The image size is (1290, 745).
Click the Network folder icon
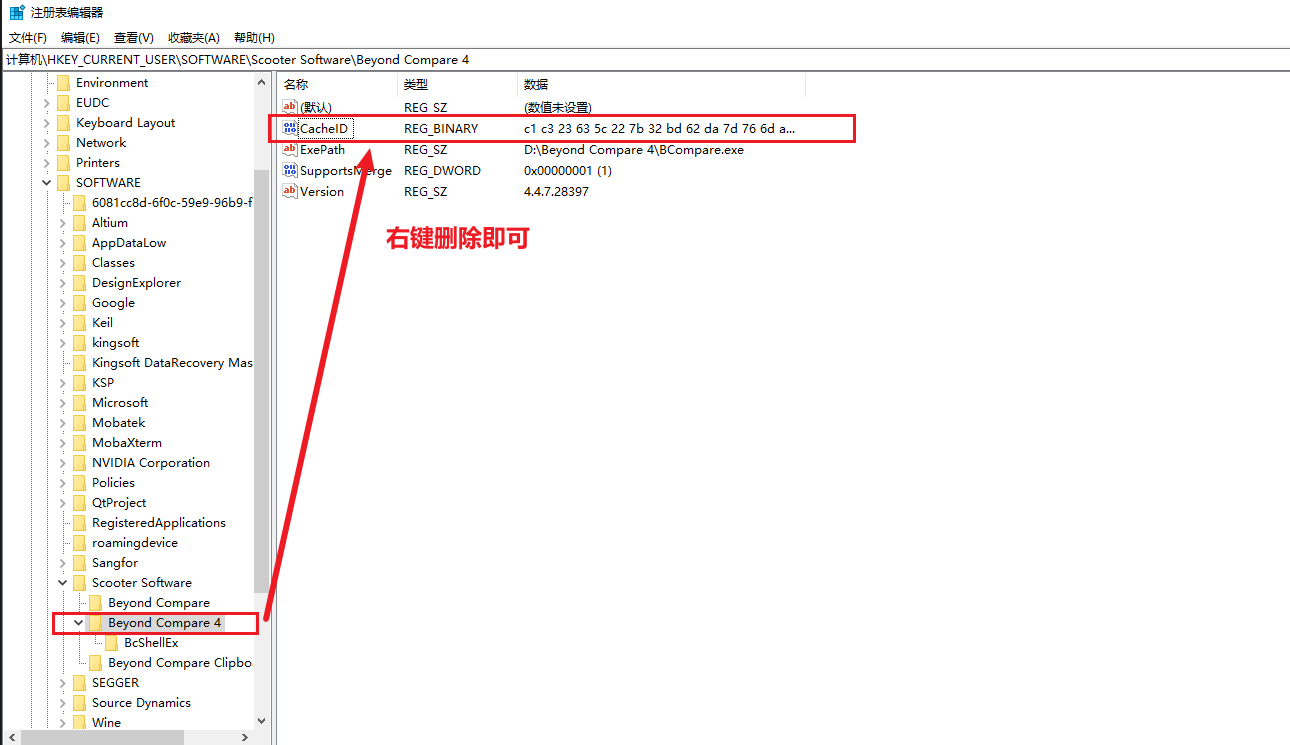click(64, 143)
